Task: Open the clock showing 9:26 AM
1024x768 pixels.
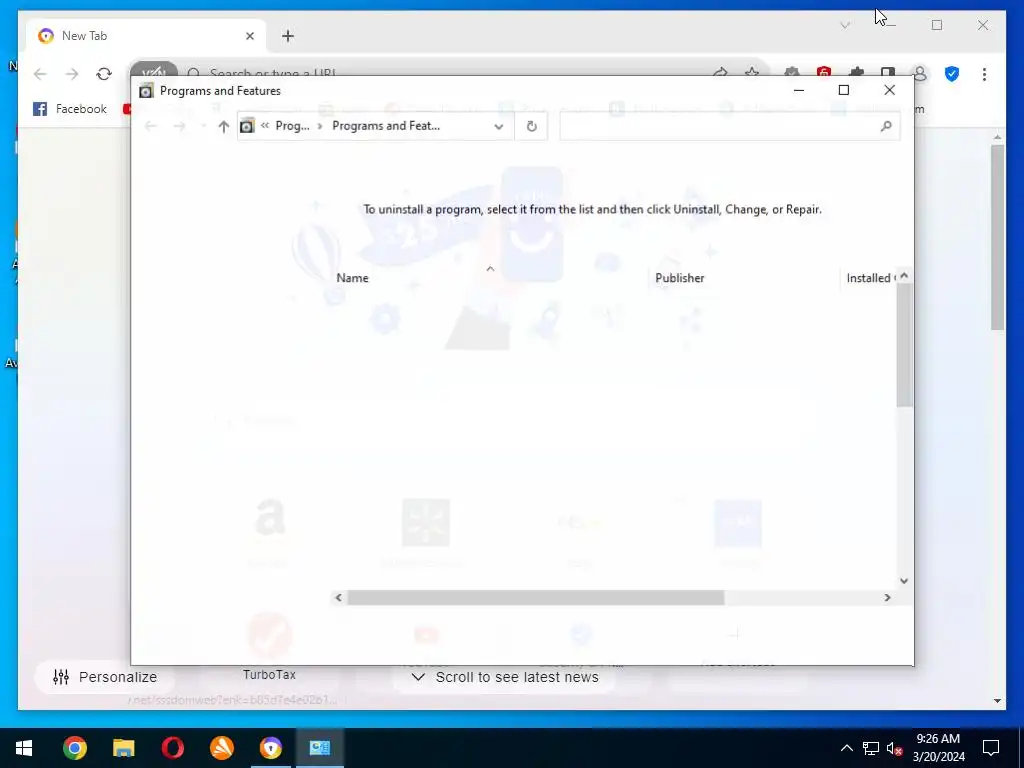Action: [x=938, y=748]
